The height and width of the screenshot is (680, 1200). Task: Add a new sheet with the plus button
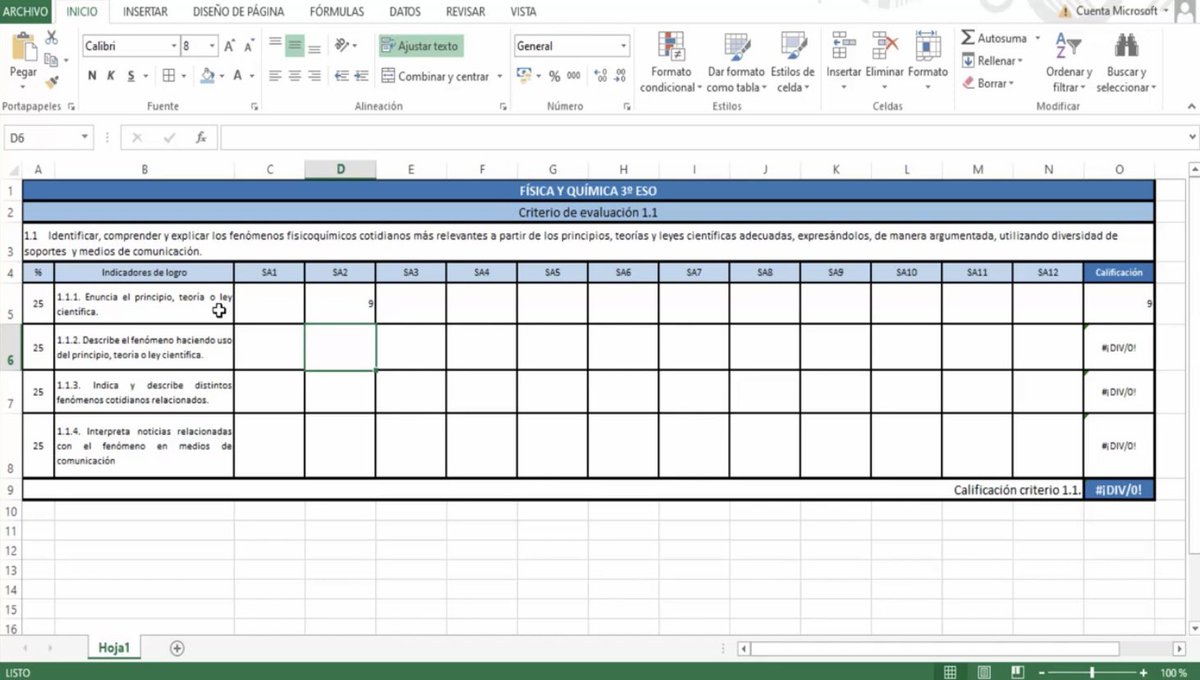[177, 648]
